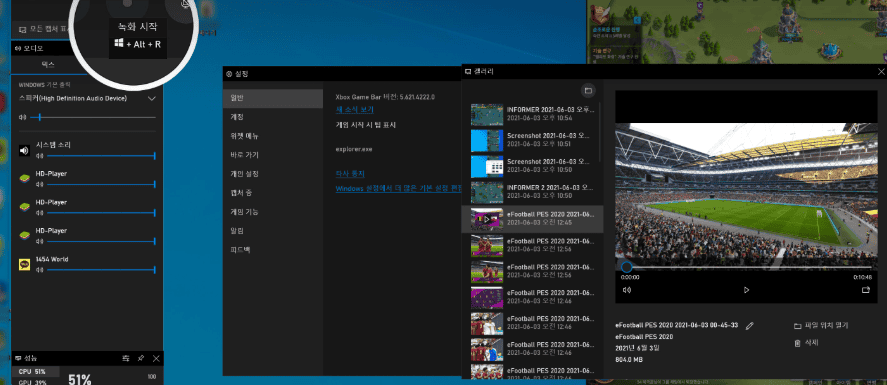
Task: Select the CPU 51% performance tab
Action: [36, 371]
